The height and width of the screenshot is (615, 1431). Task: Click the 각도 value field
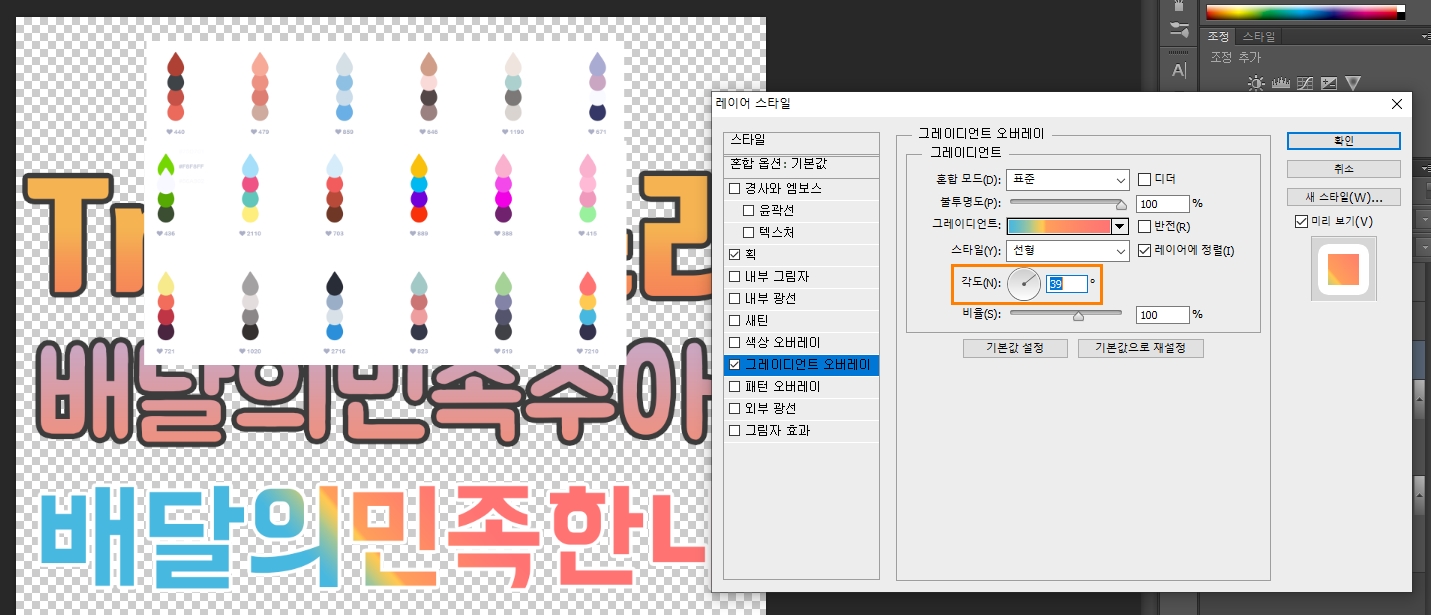[1066, 284]
